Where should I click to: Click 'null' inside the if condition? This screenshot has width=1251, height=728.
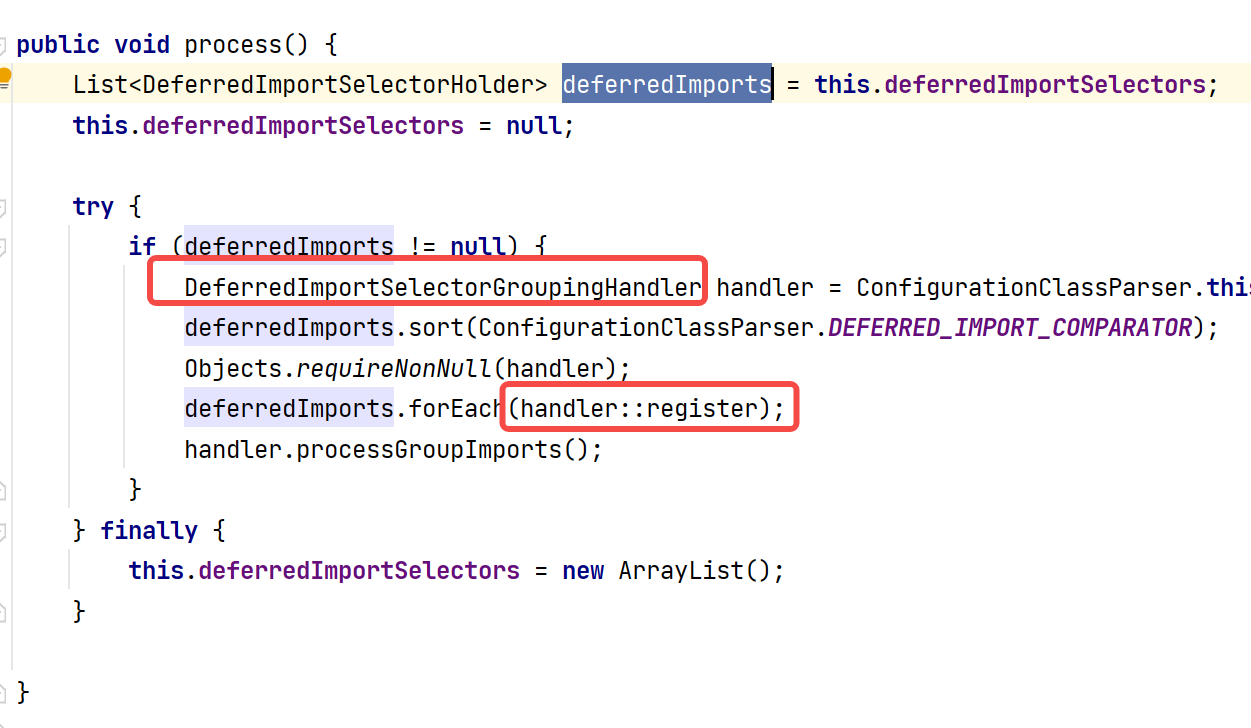(478, 246)
